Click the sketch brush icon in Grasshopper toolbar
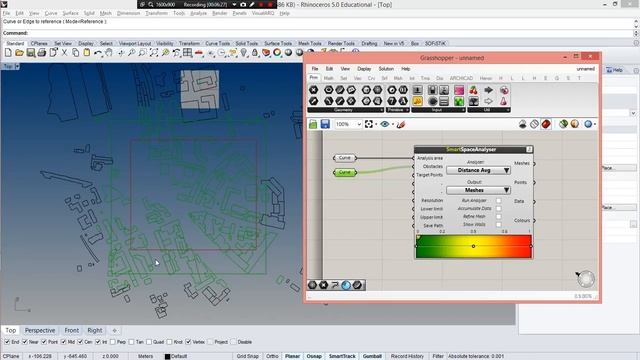The image size is (640, 360). tap(401, 124)
